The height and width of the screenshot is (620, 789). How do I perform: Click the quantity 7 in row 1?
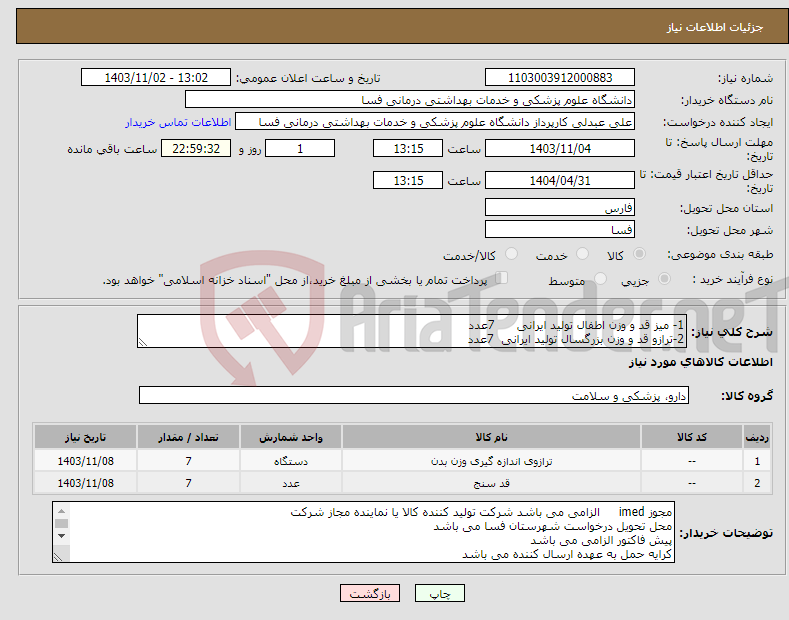[x=188, y=461]
